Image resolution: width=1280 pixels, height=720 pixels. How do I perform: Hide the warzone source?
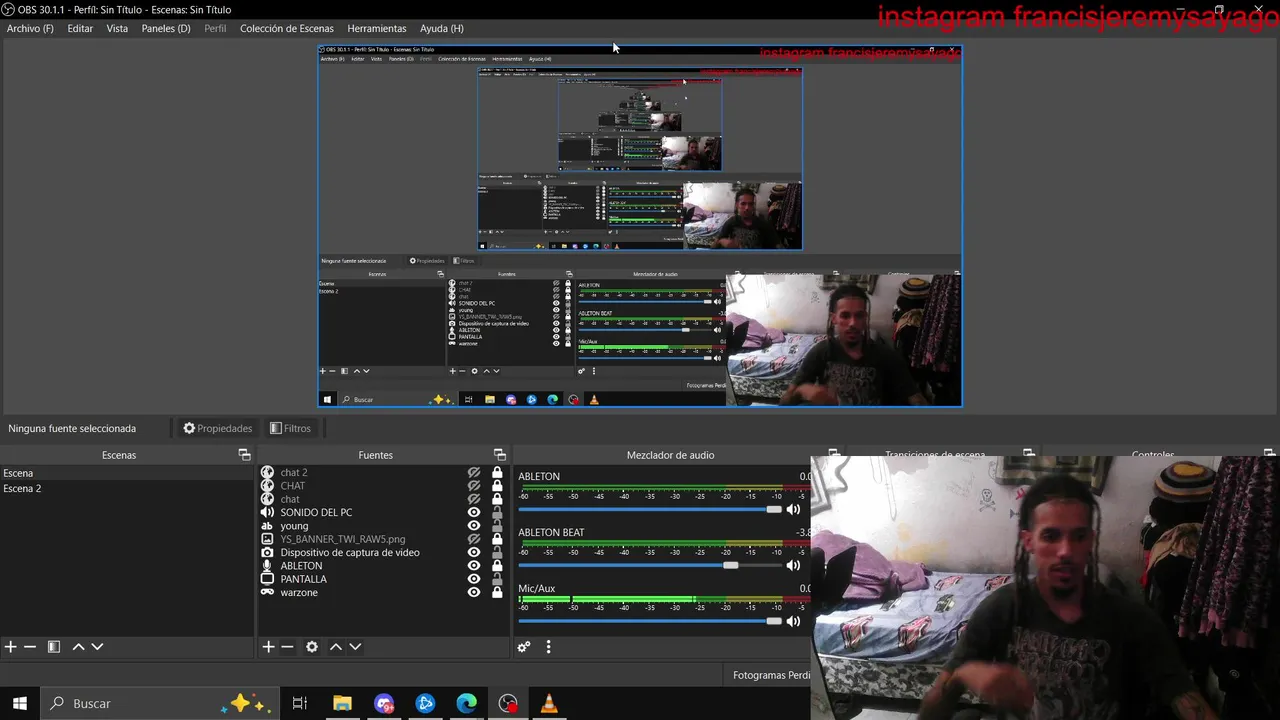click(474, 592)
